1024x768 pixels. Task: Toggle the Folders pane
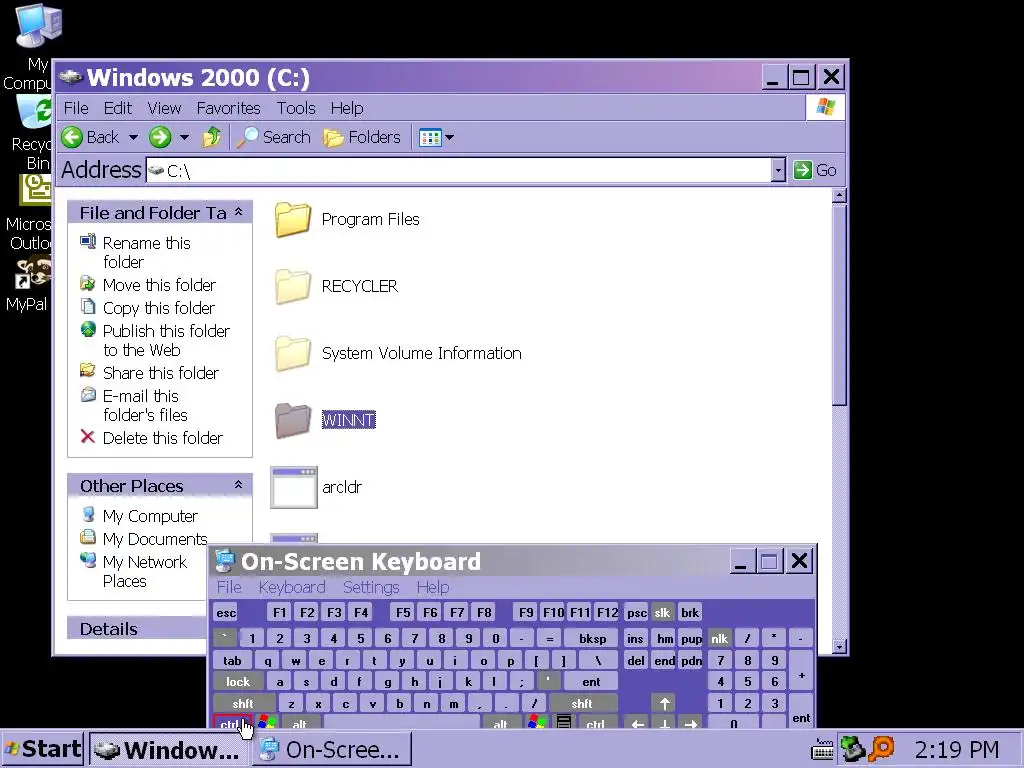click(x=362, y=137)
